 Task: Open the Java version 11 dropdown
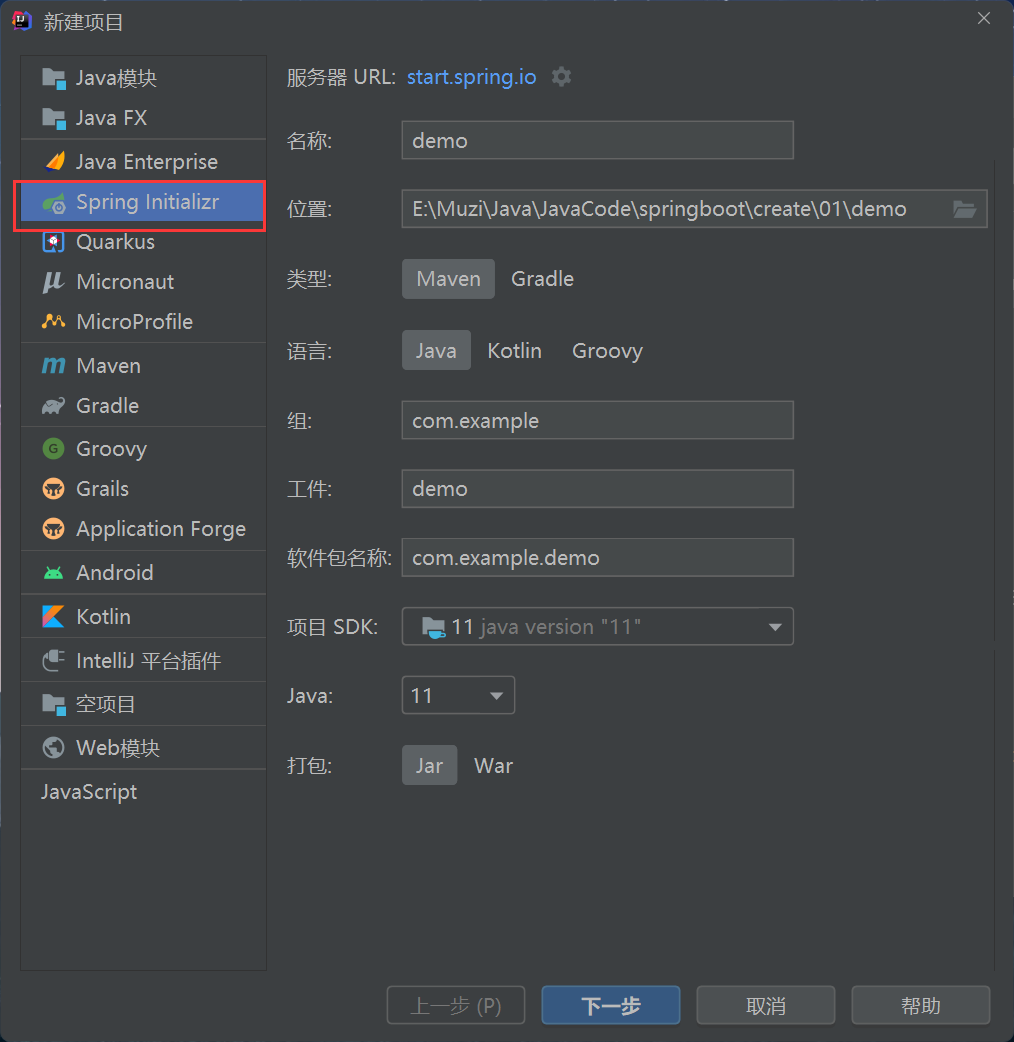coord(458,696)
